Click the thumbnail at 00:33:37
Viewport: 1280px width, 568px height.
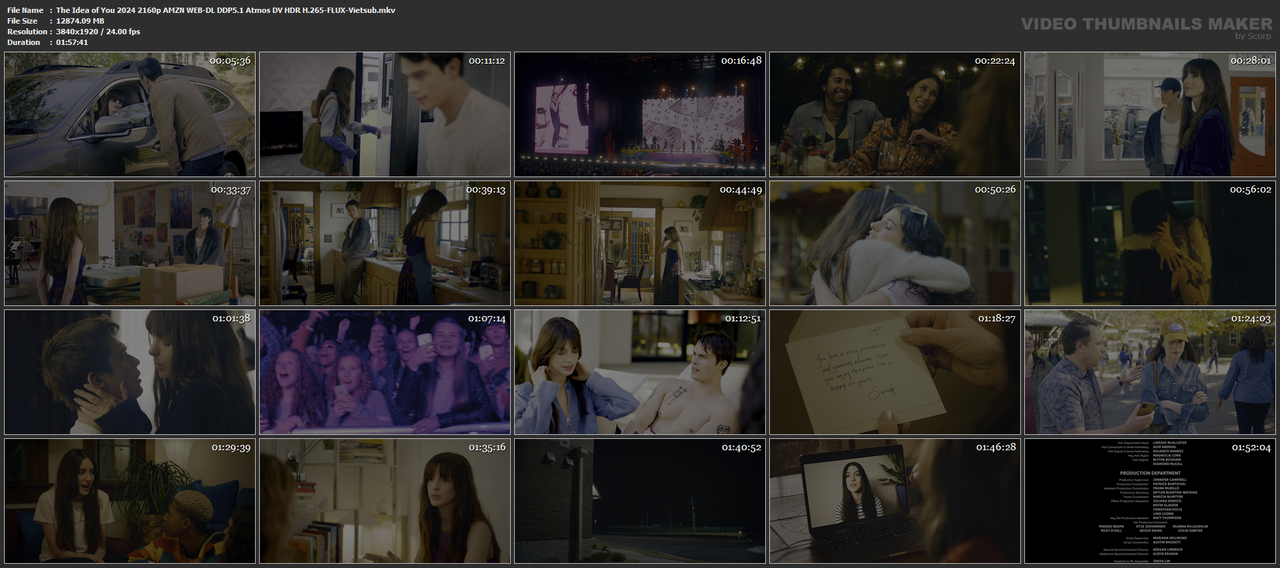point(130,243)
